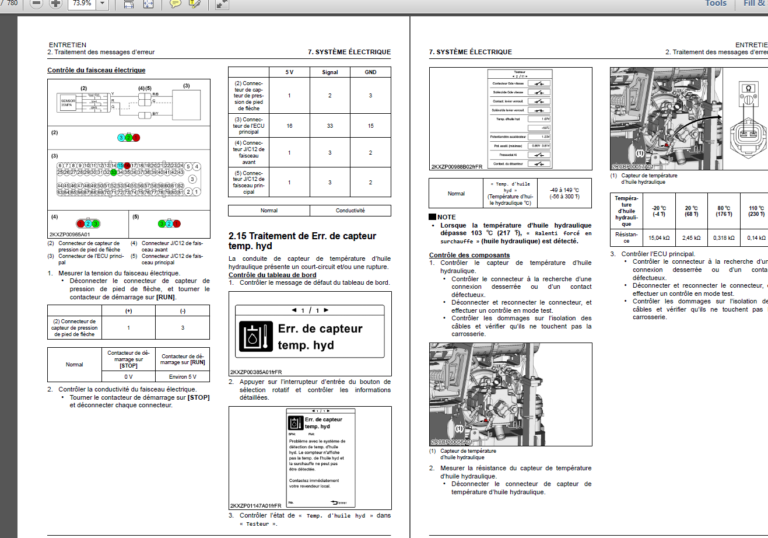Image resolution: width=768 pixels, height=538 pixels.
Task: Click the multimeter sensor illustration
Action: (748, 121)
